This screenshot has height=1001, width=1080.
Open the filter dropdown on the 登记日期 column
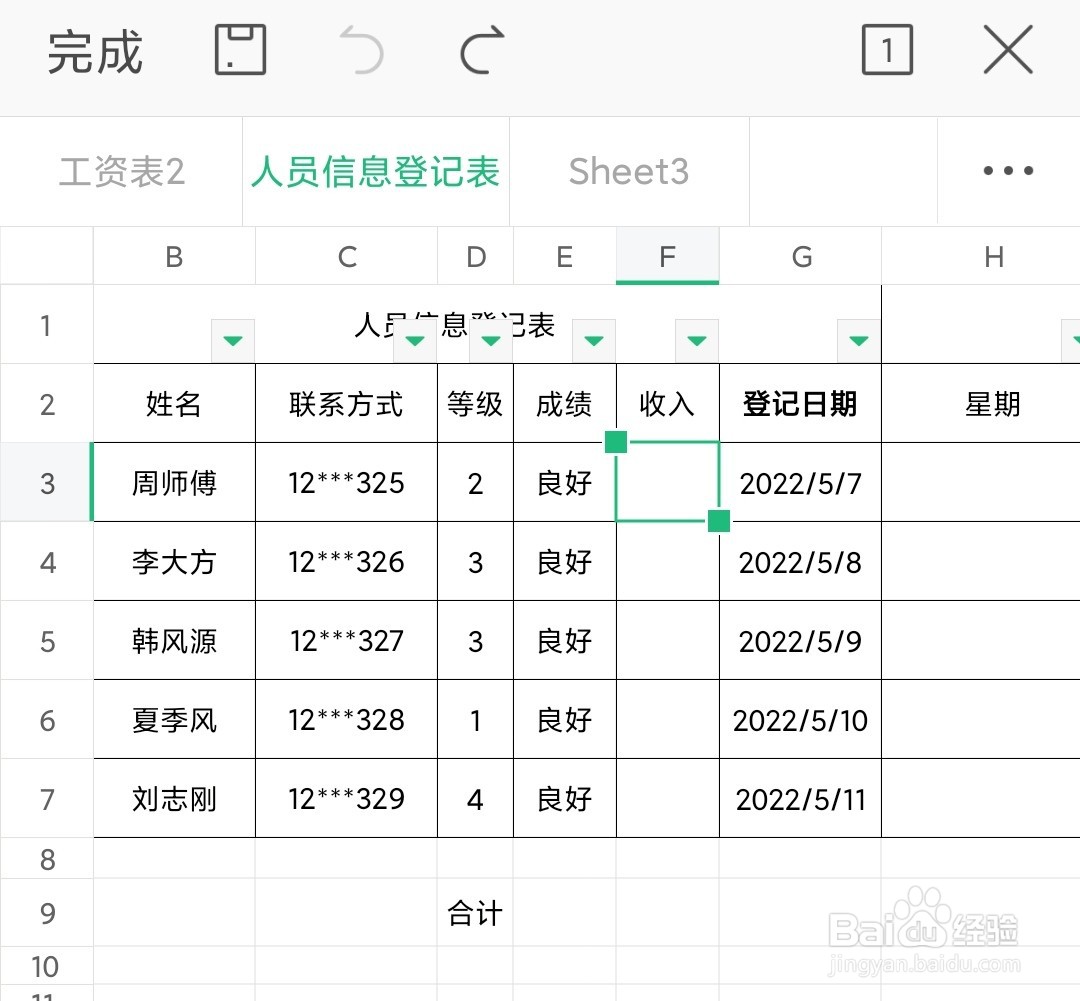click(858, 340)
